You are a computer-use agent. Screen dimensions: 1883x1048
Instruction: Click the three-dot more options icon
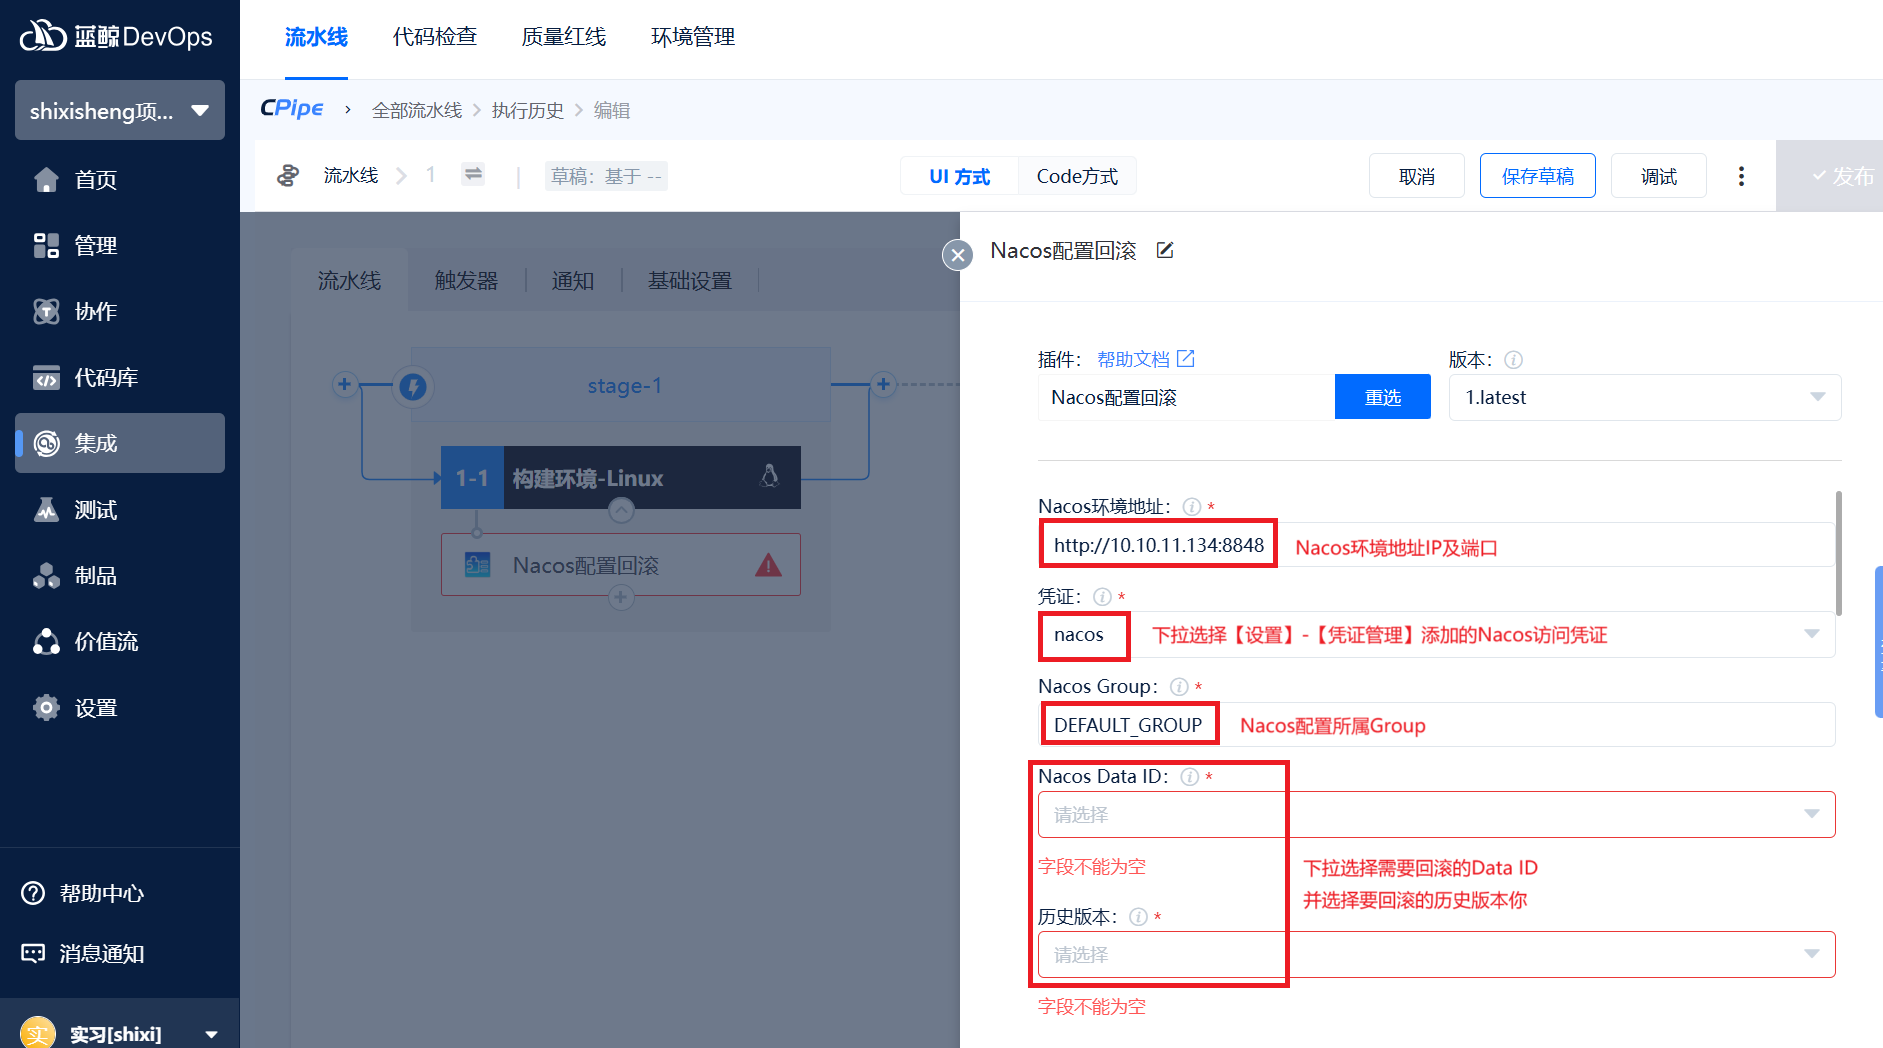pyautogui.click(x=1741, y=176)
